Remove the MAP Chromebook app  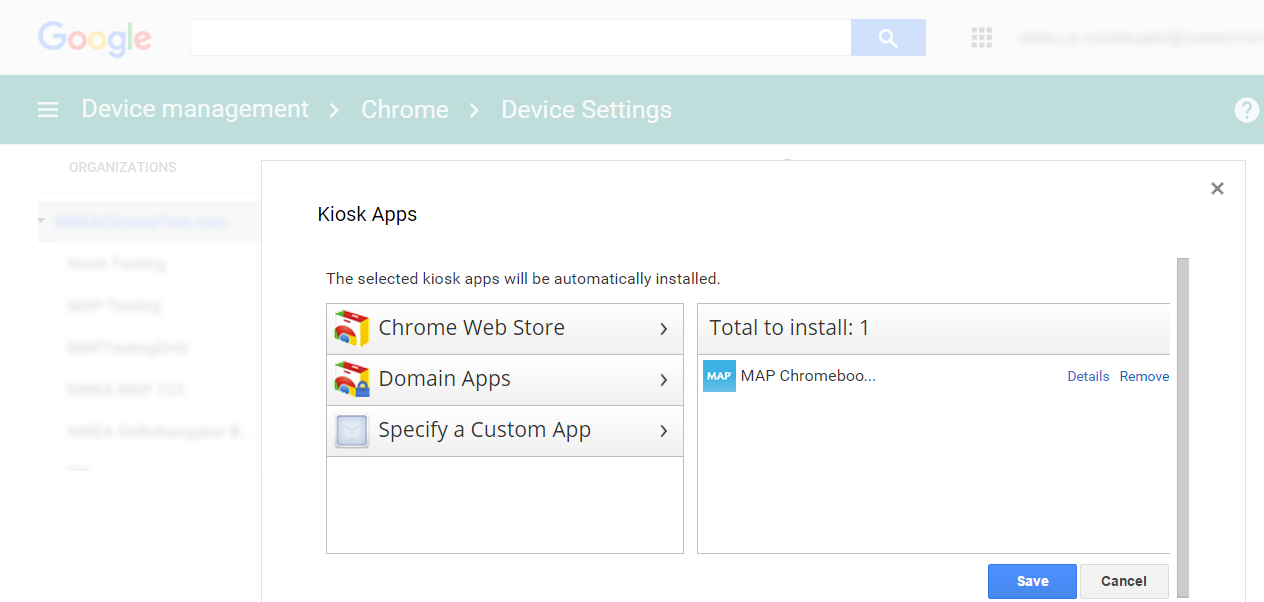[1144, 377]
